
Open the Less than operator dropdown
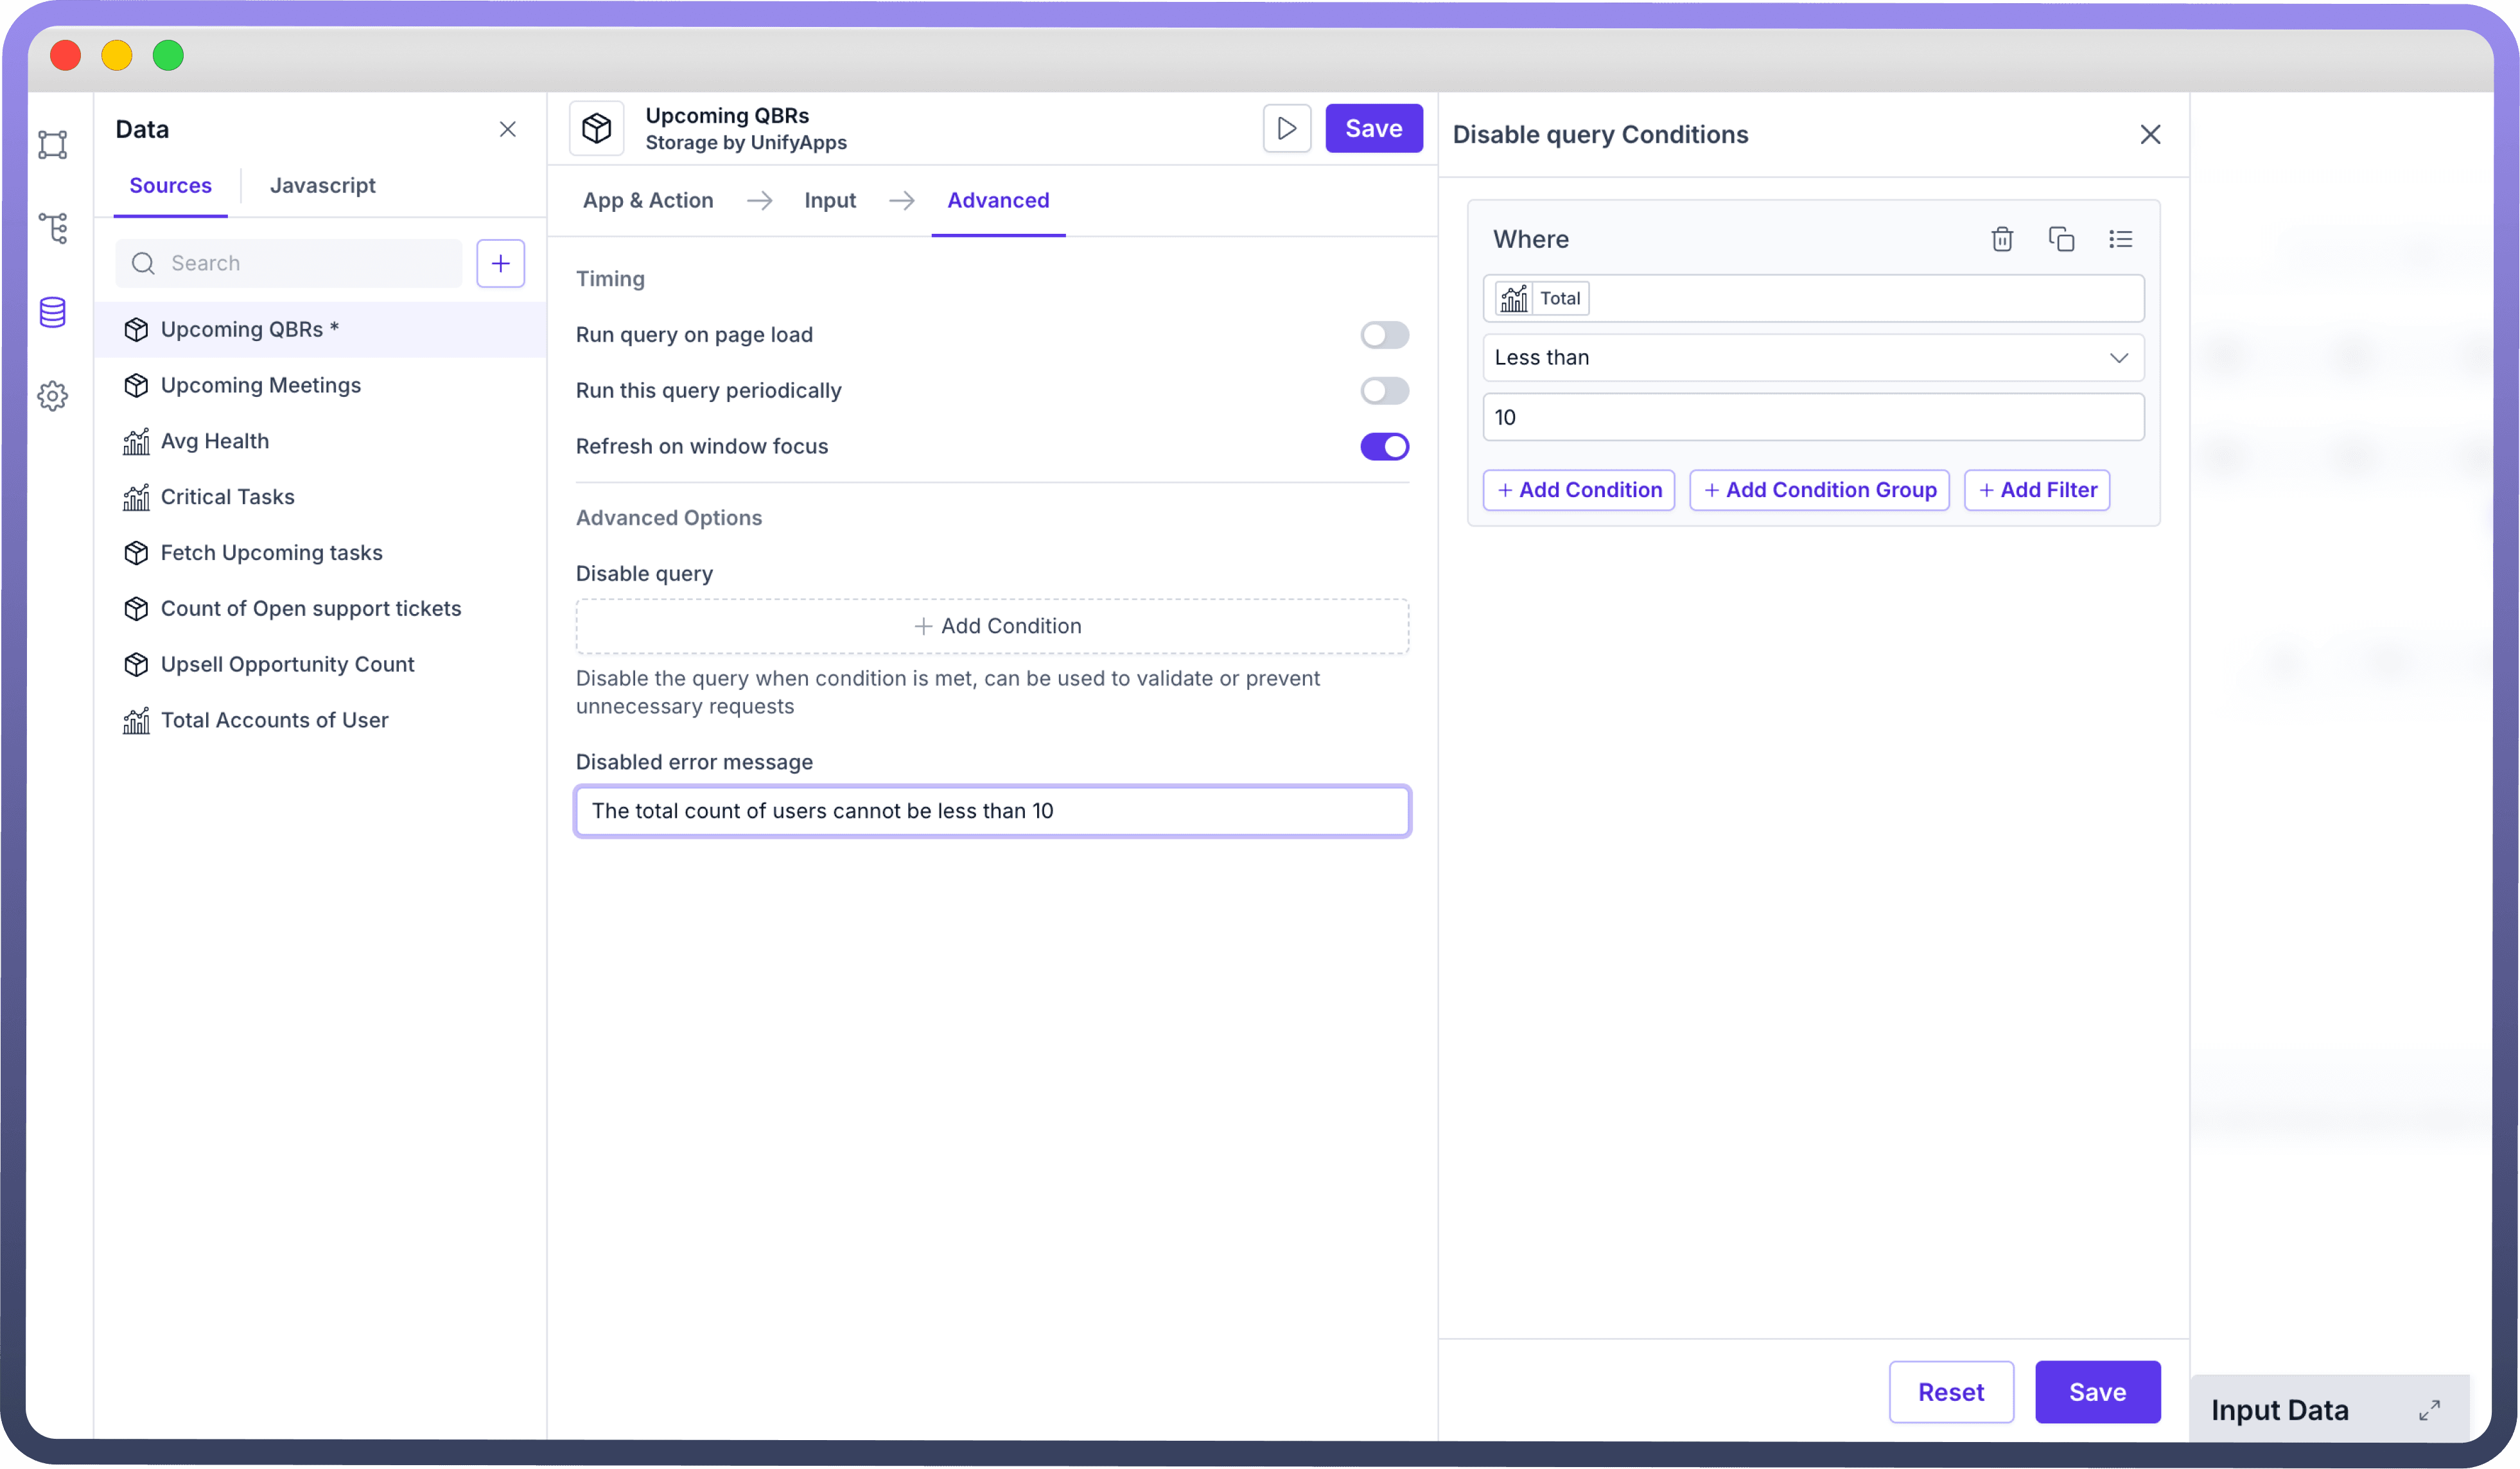[x=1812, y=358]
